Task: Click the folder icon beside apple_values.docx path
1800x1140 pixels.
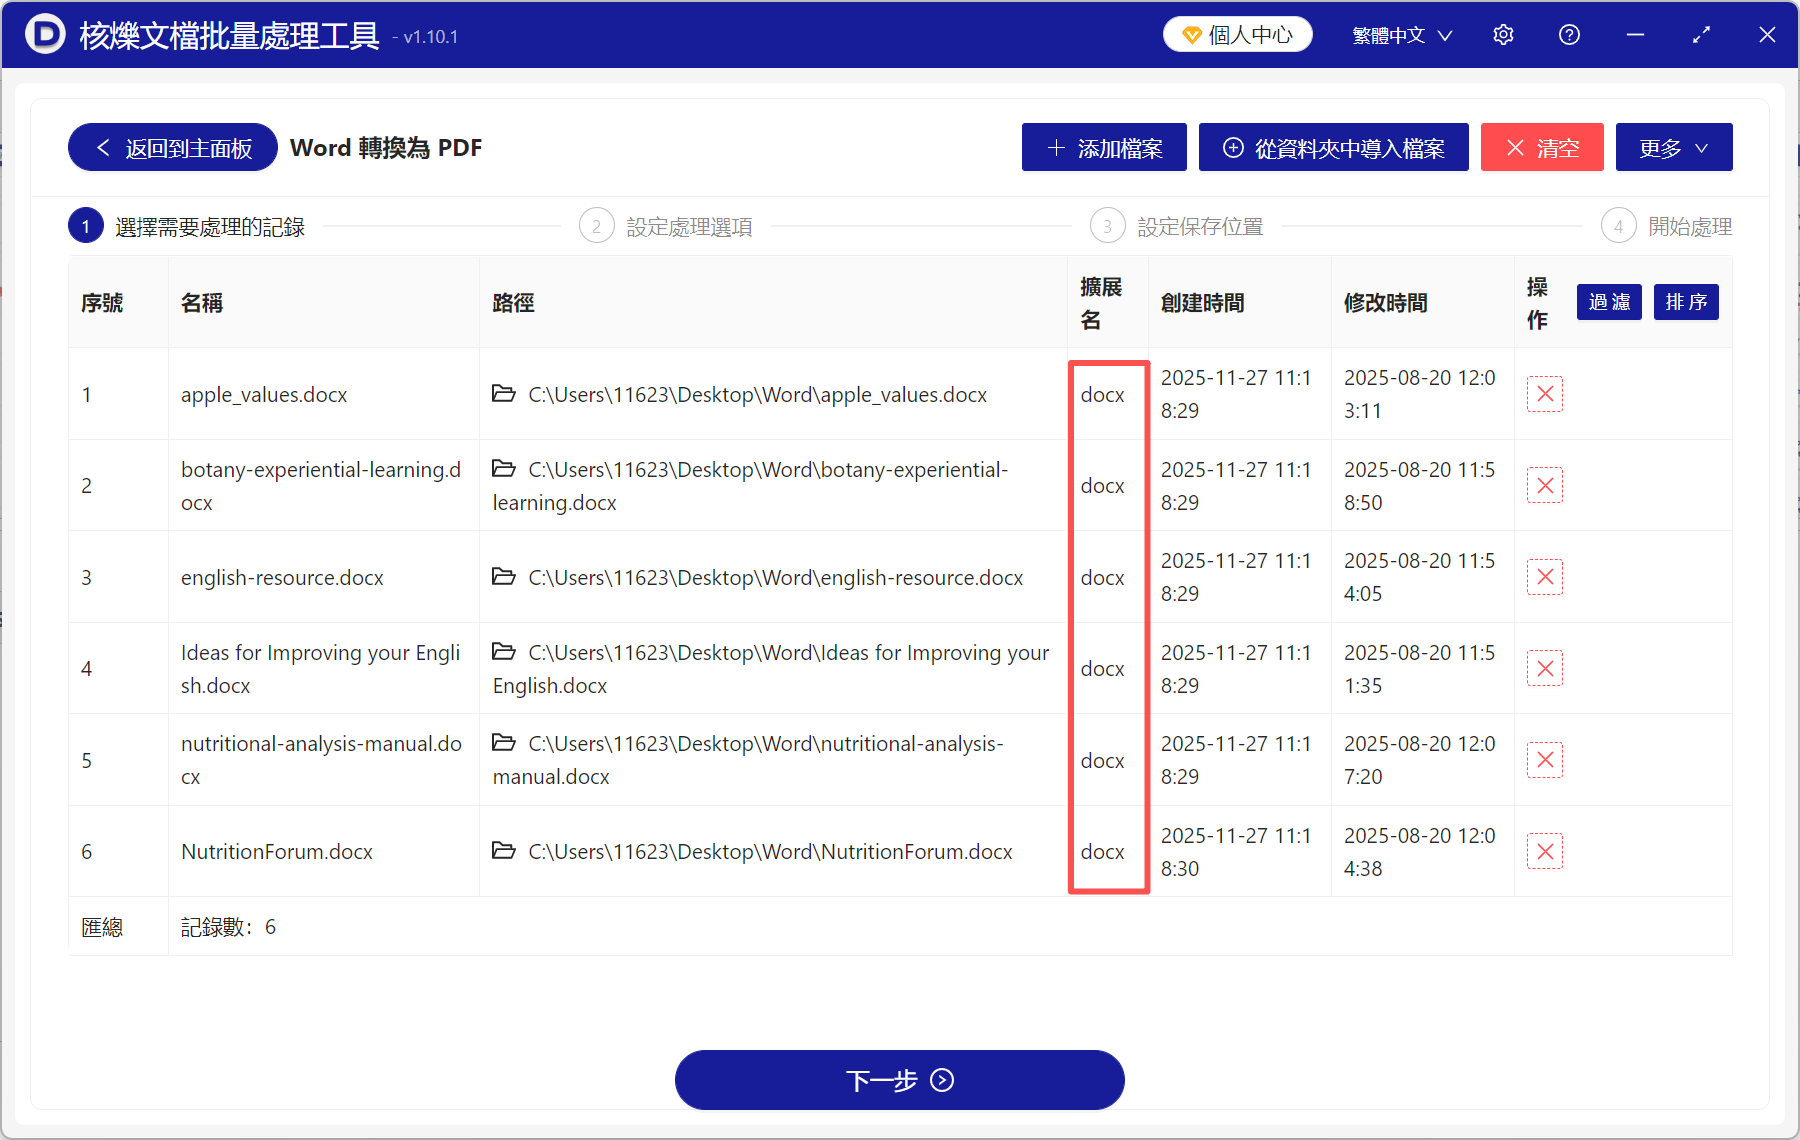Action: [503, 394]
